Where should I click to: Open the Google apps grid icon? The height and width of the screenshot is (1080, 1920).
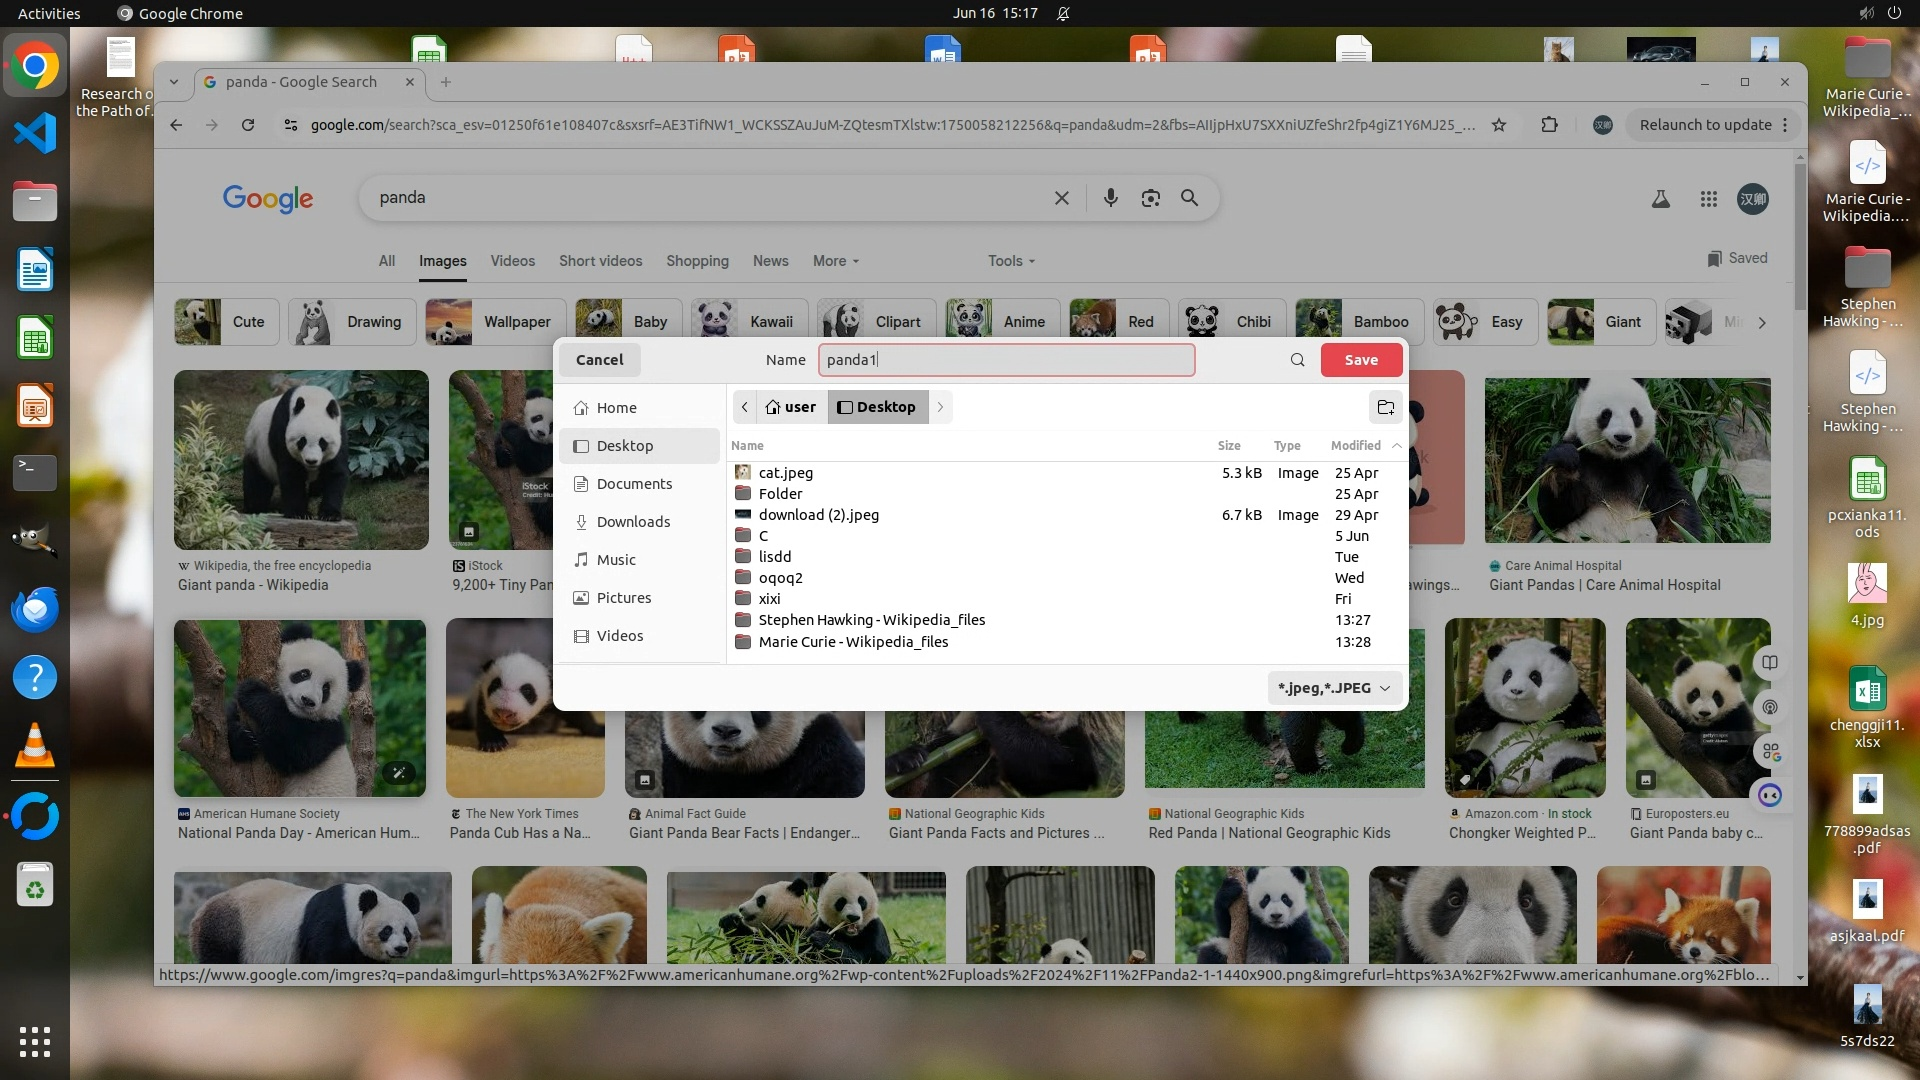click(x=1708, y=199)
